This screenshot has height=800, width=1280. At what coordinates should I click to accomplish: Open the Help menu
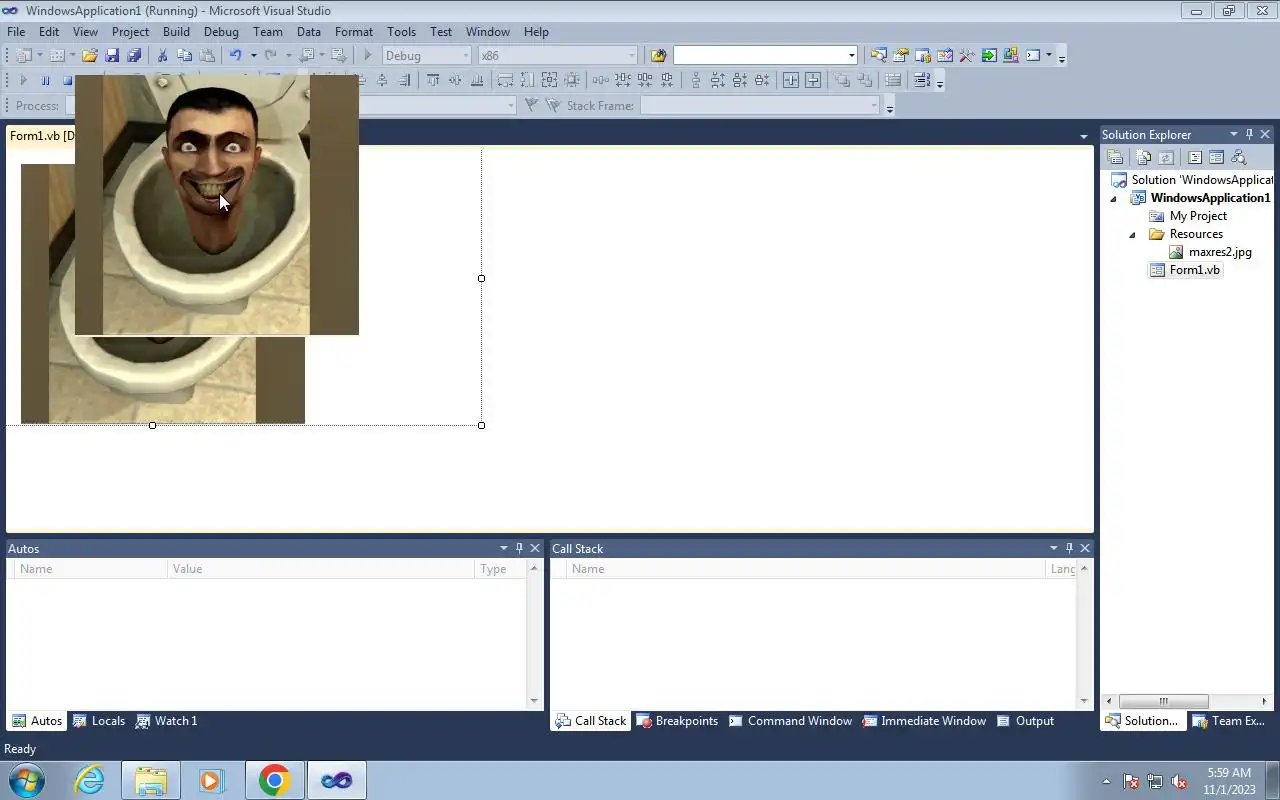pyautogui.click(x=536, y=32)
